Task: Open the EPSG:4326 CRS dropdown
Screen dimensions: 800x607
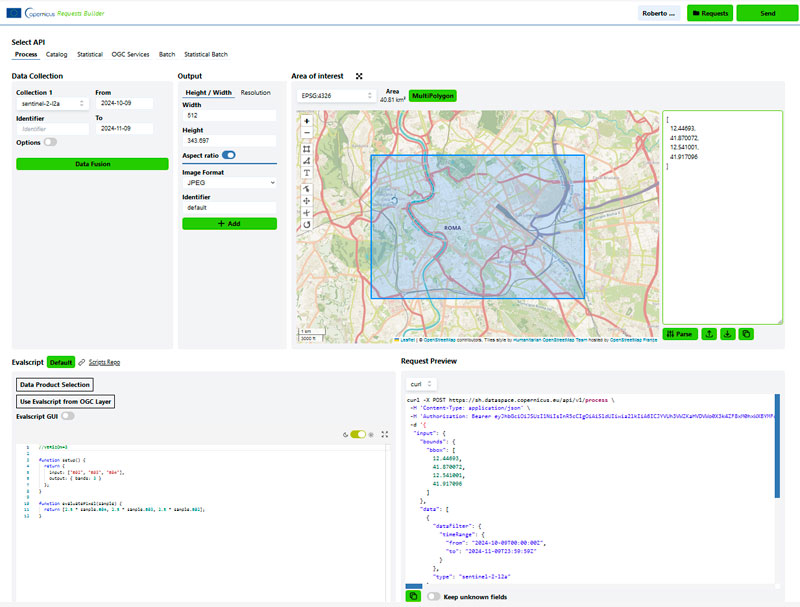Action: point(336,96)
